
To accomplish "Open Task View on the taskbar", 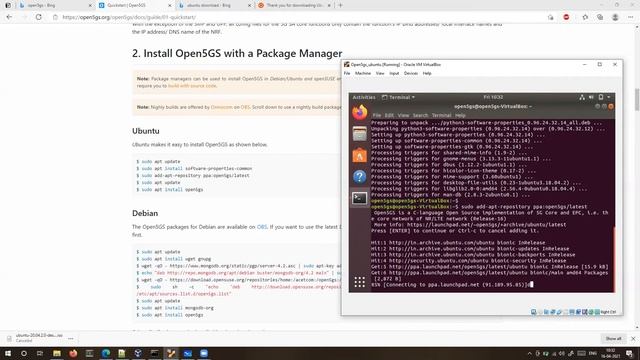I will click(x=40, y=353).
